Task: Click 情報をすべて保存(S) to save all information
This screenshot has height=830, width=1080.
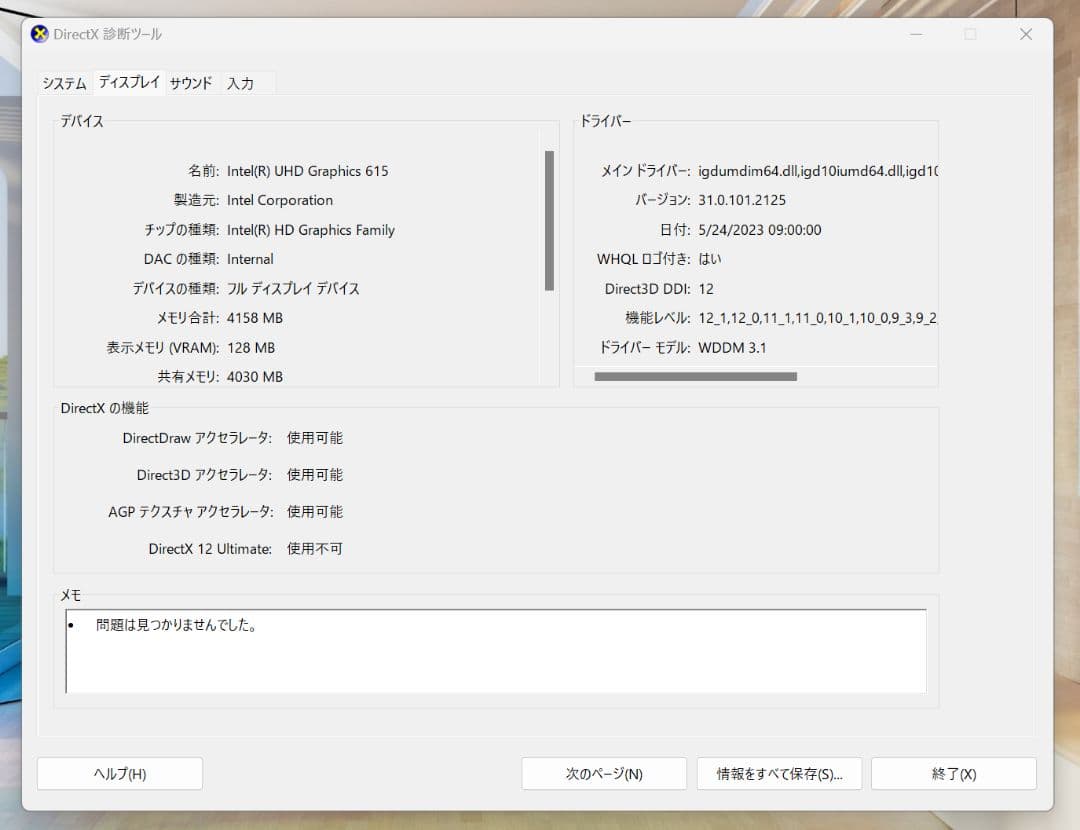Action: [779, 773]
